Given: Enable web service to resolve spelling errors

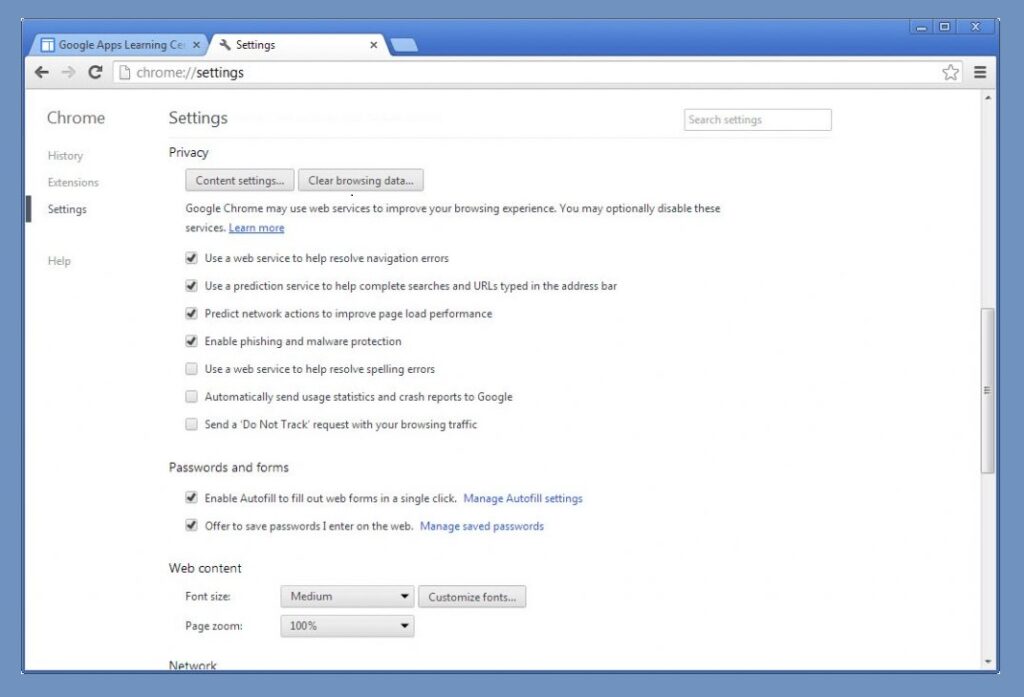Looking at the screenshot, I should point(191,368).
